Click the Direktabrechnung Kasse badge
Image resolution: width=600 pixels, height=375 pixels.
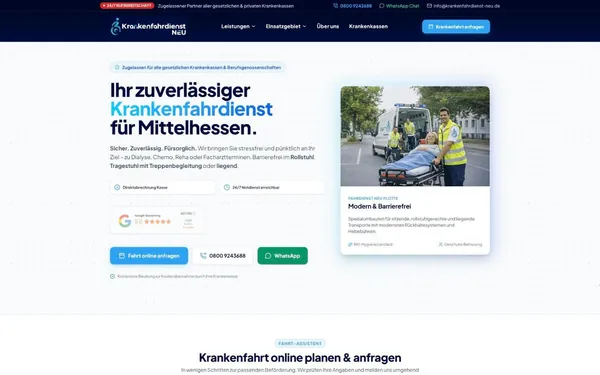click(163, 187)
